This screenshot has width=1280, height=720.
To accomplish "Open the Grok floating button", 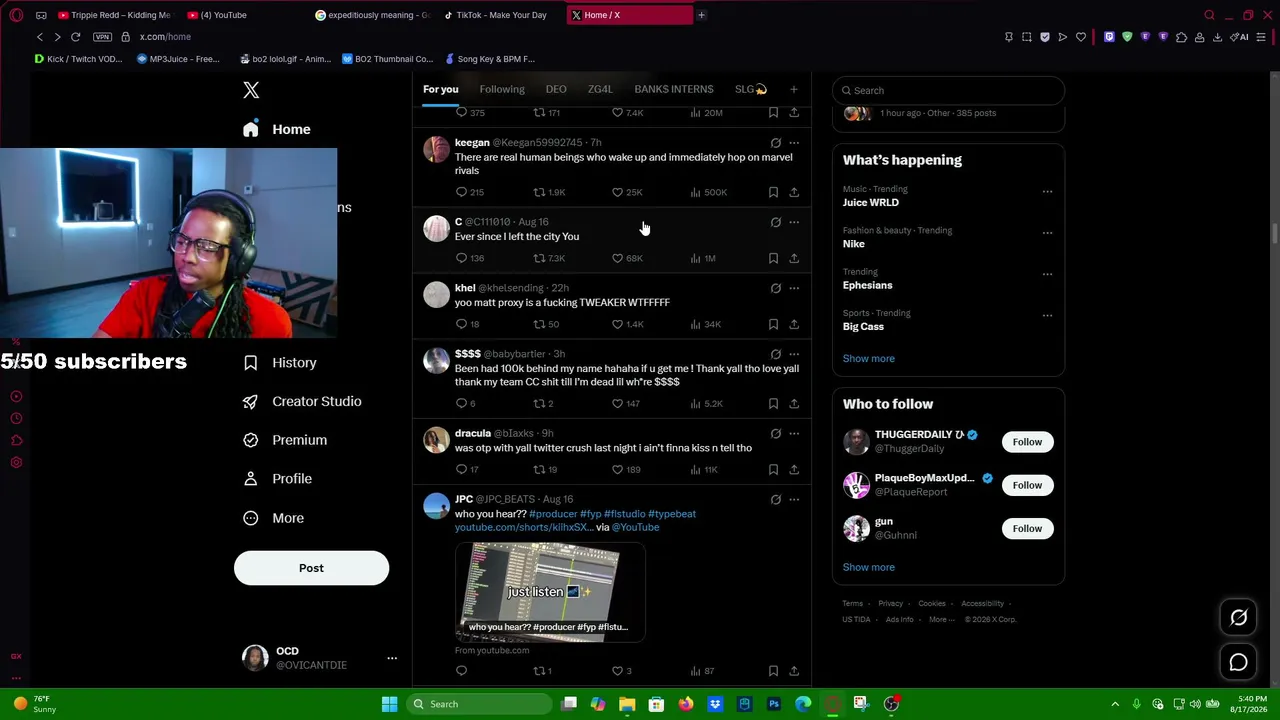I will coord(1238,618).
